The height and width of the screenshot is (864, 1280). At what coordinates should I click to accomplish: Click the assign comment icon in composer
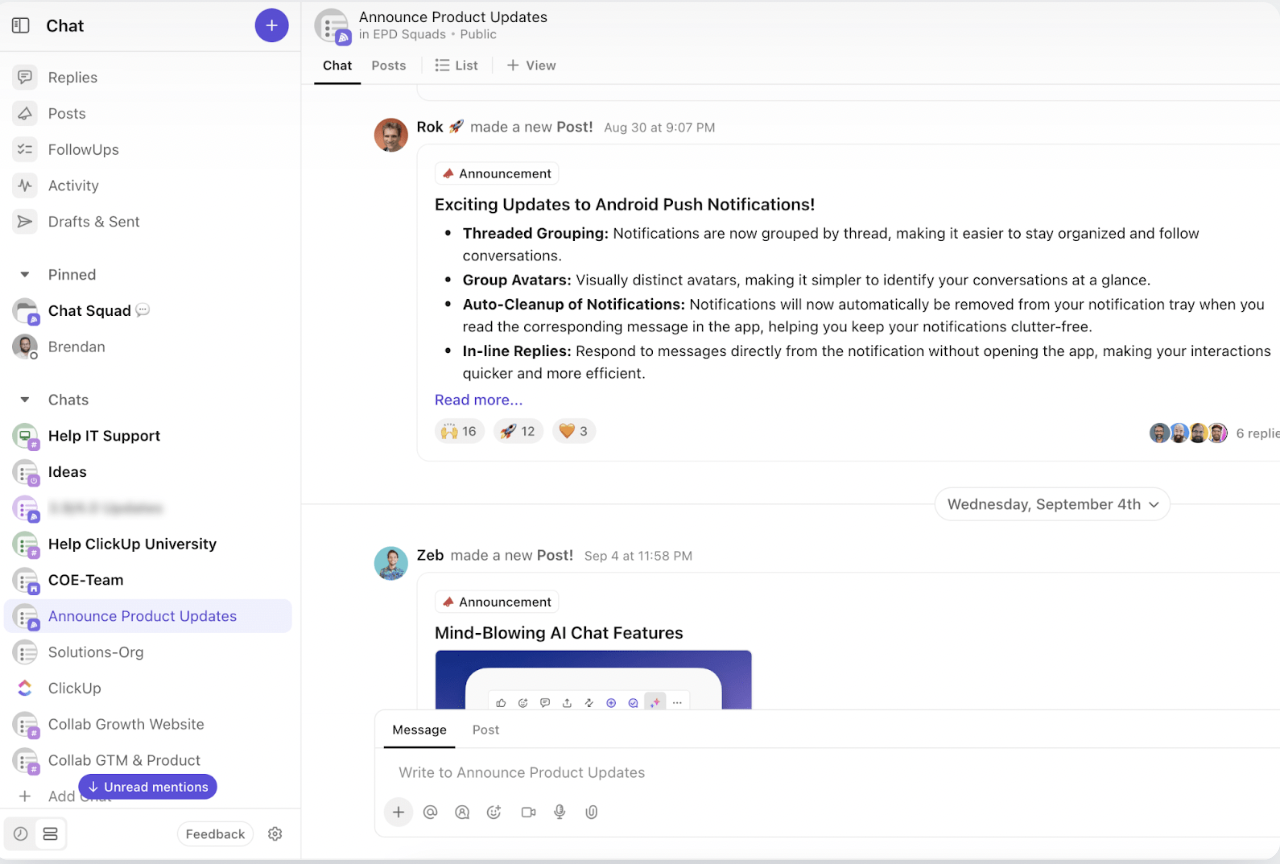click(462, 812)
